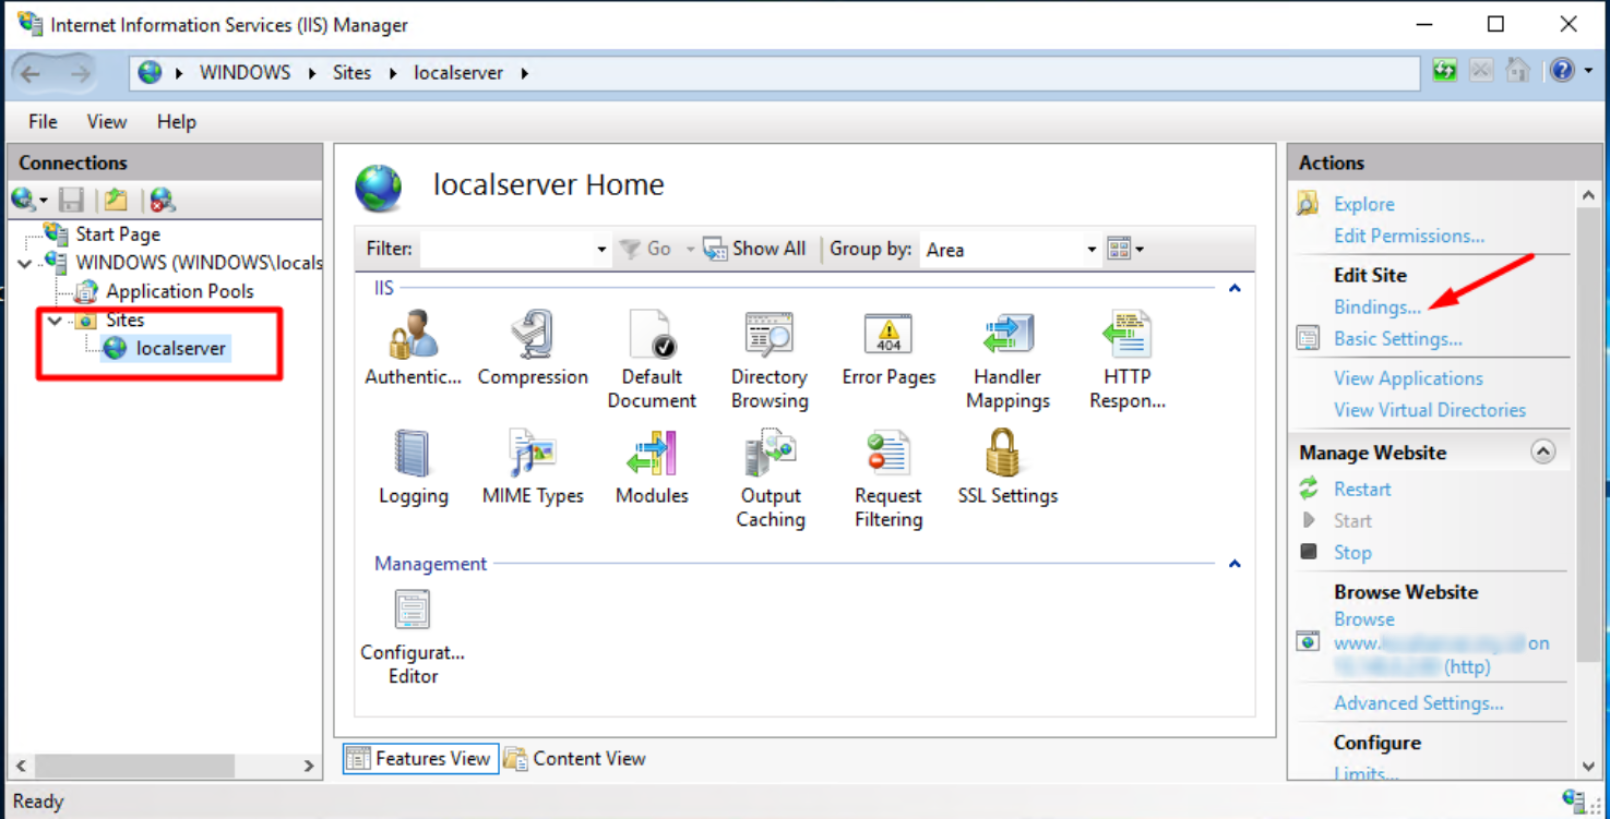Viewport: 1610px width, 819px height.
Task: Click the Filter text input field
Action: click(x=507, y=249)
